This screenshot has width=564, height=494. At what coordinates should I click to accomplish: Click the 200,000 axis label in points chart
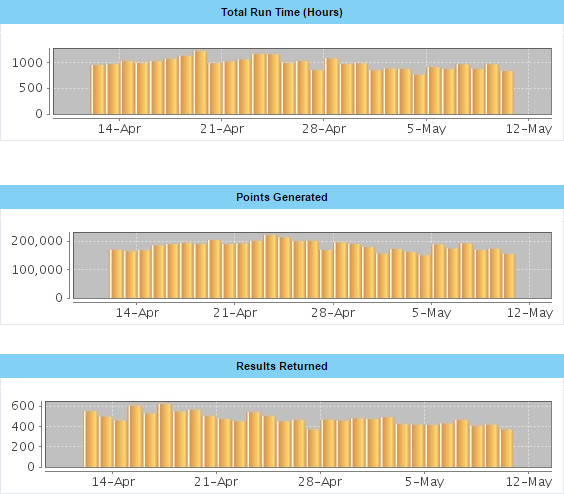[x=37, y=241]
